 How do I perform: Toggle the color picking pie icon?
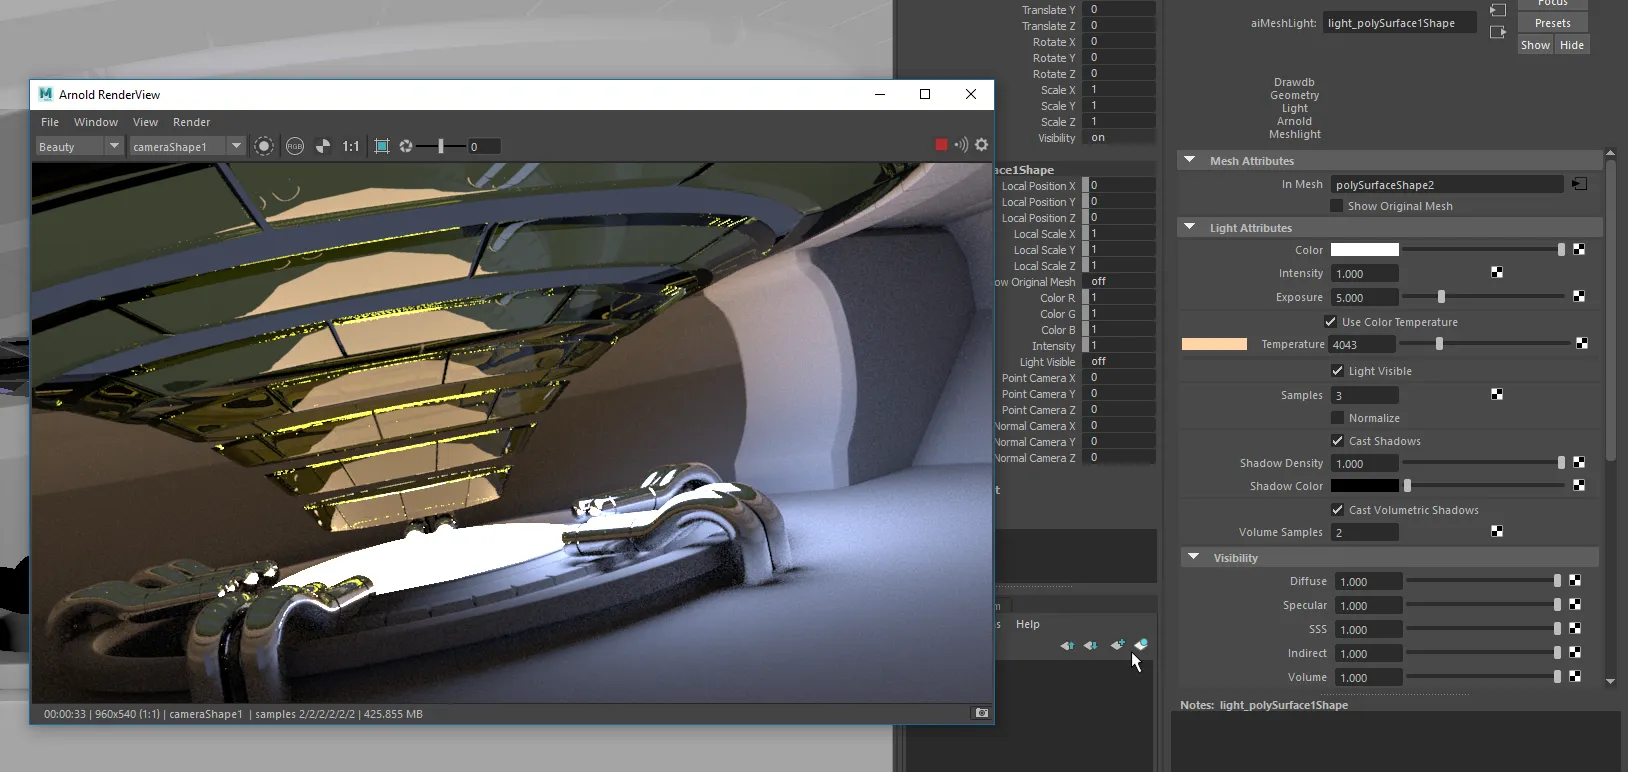click(x=323, y=146)
